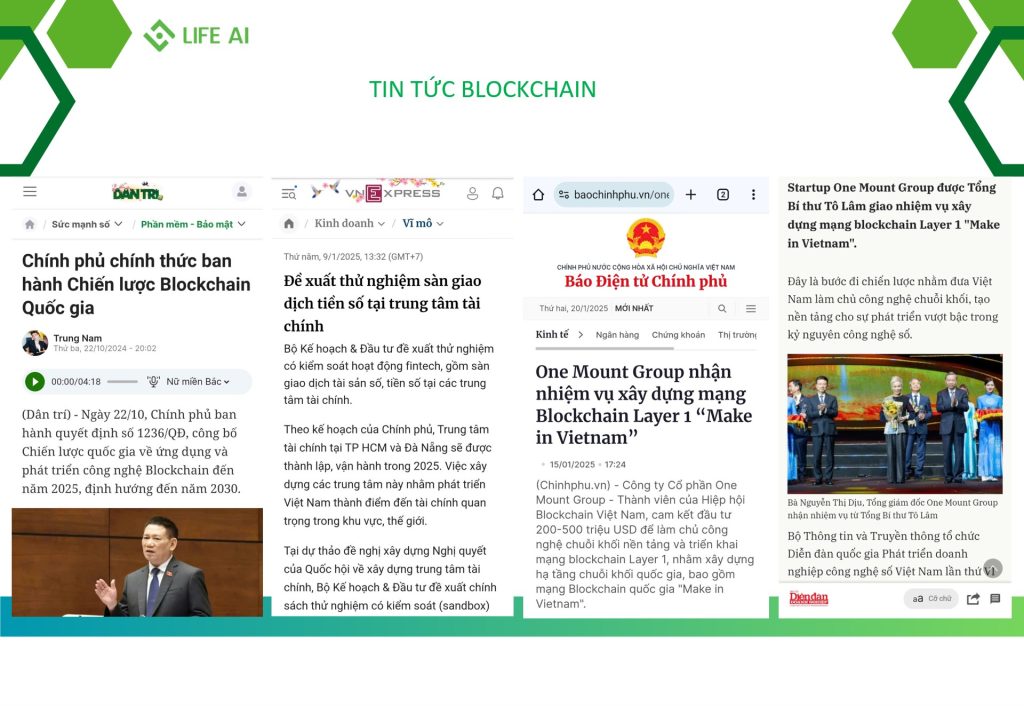
Task: Open the Dân Trí user account icon
Action: [x=242, y=192]
